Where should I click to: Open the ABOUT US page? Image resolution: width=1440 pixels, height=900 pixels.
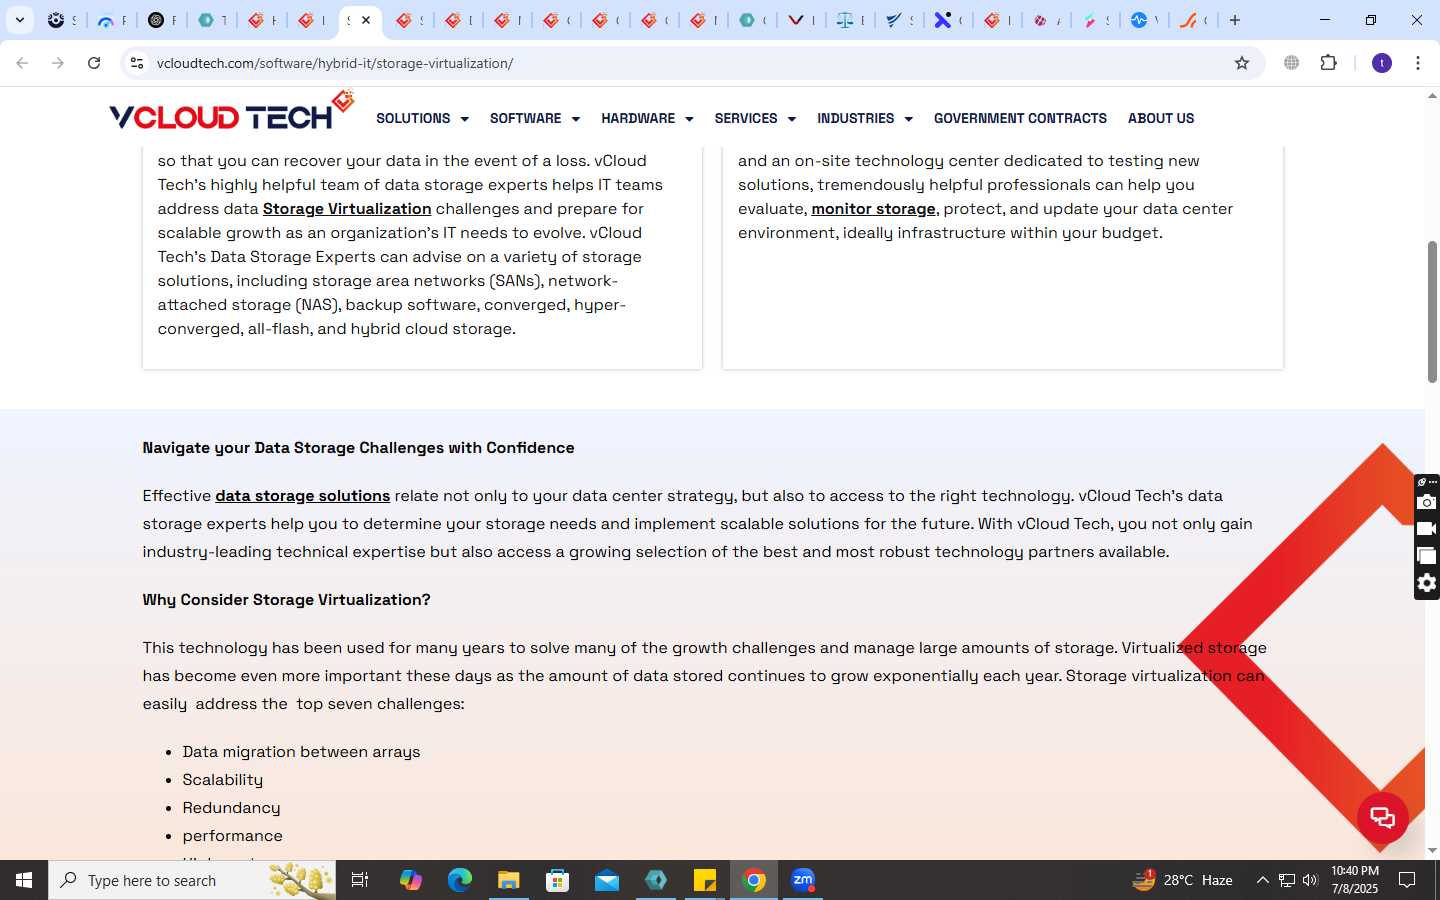point(1161,118)
